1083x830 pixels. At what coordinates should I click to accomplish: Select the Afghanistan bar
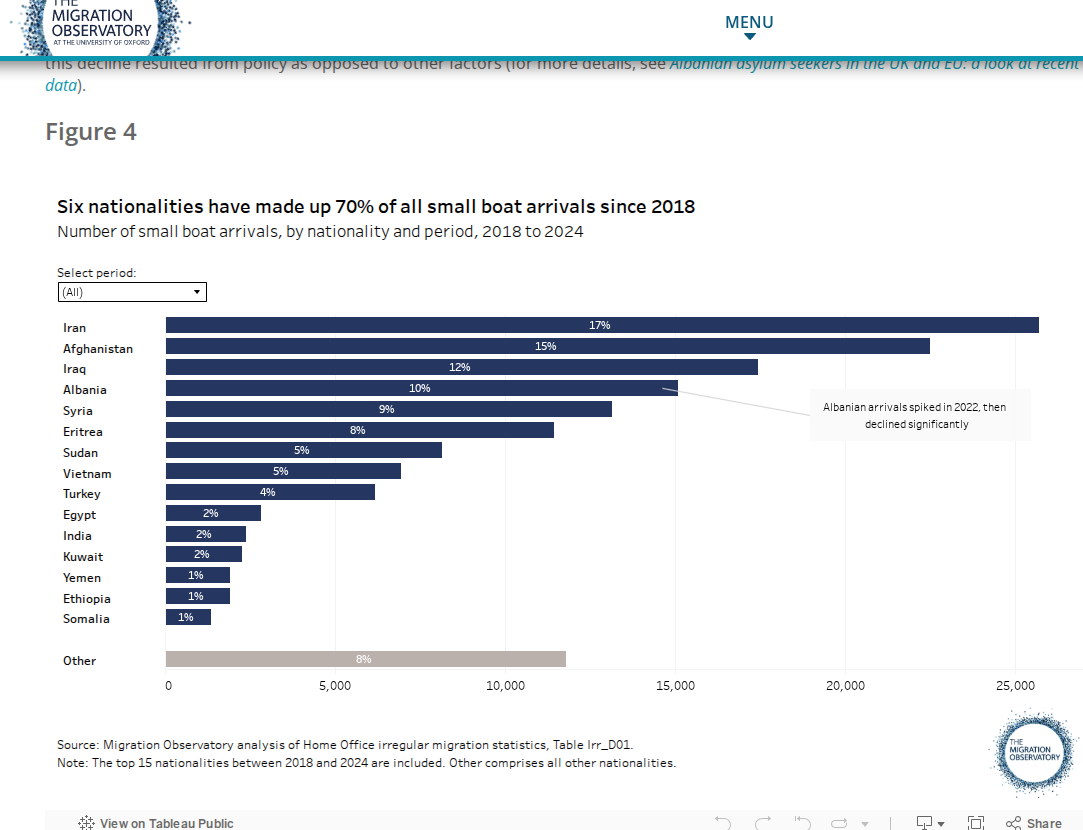548,346
